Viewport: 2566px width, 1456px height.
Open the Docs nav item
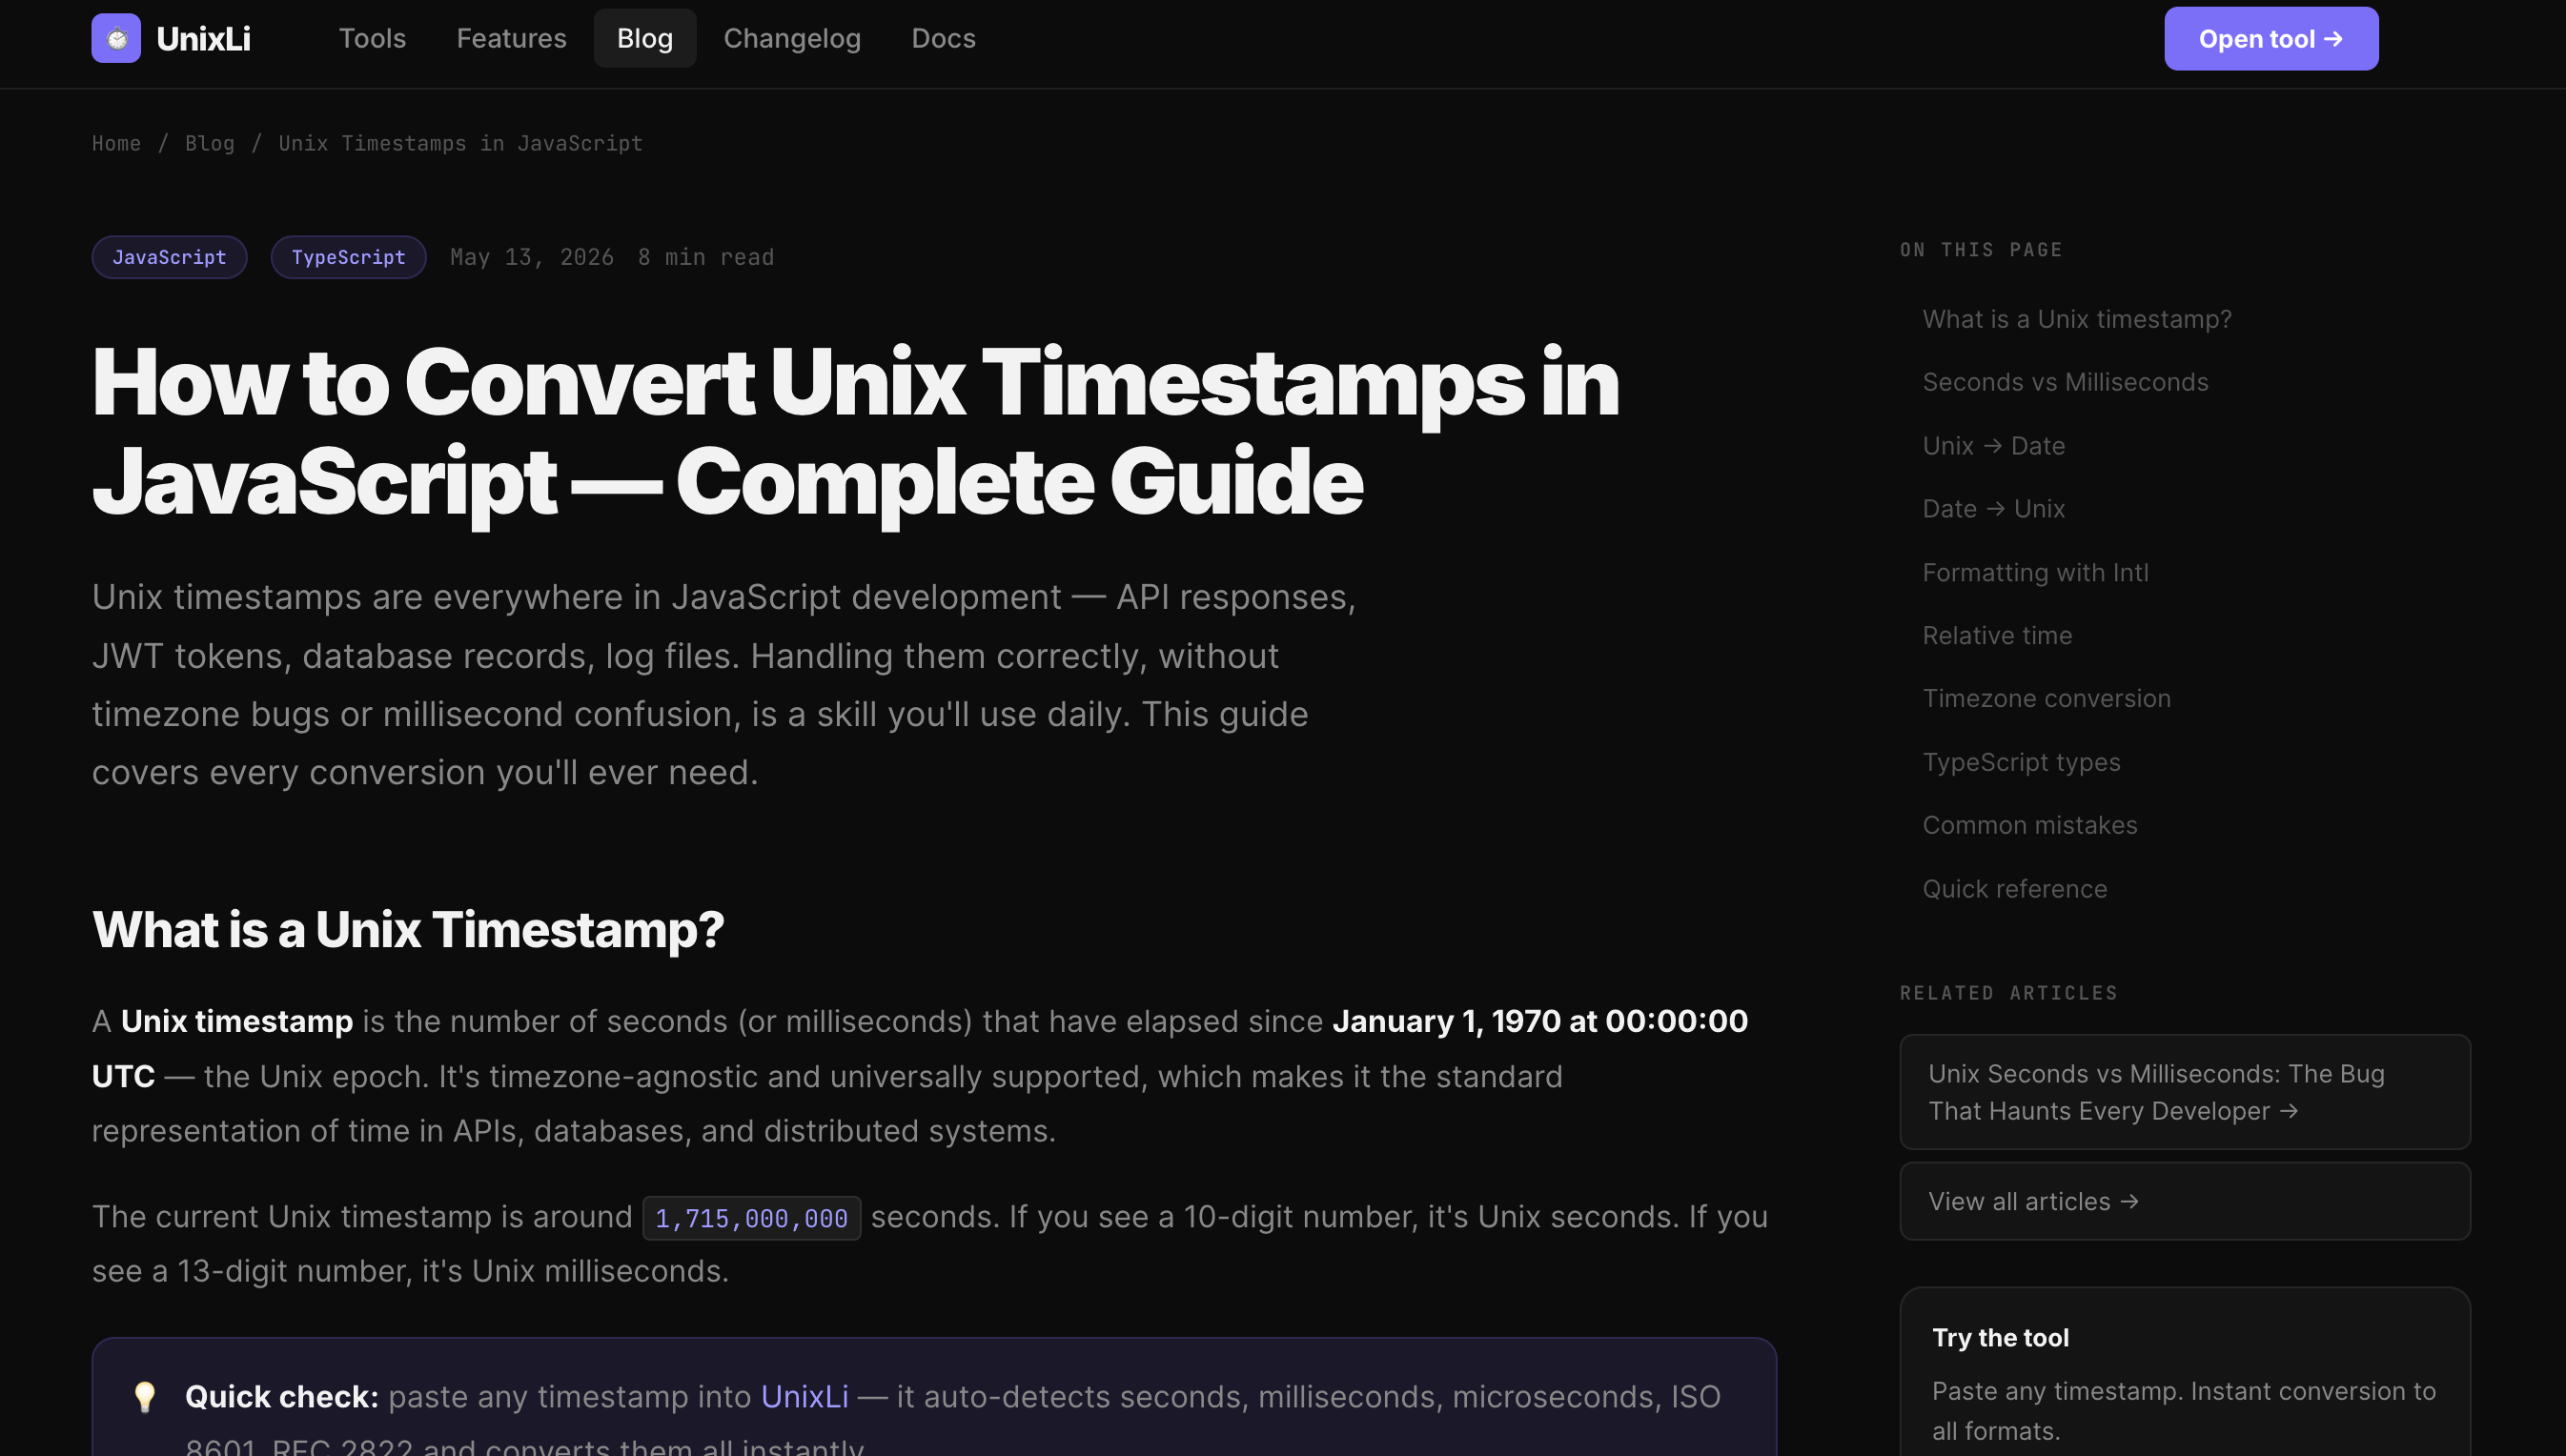coord(943,38)
